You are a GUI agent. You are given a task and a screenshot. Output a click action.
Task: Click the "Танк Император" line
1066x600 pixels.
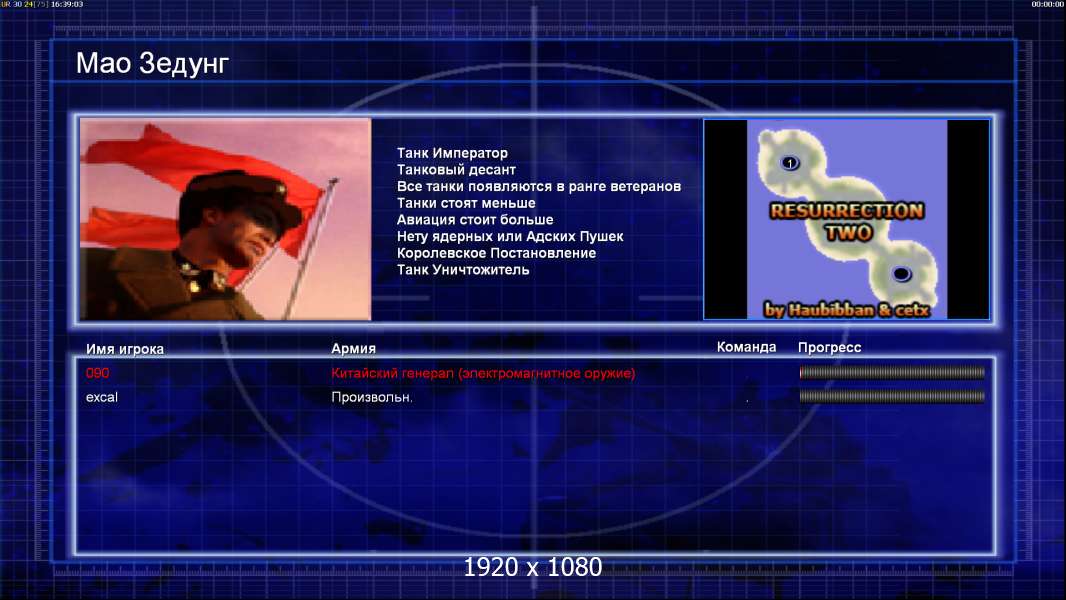pyautogui.click(x=452, y=153)
